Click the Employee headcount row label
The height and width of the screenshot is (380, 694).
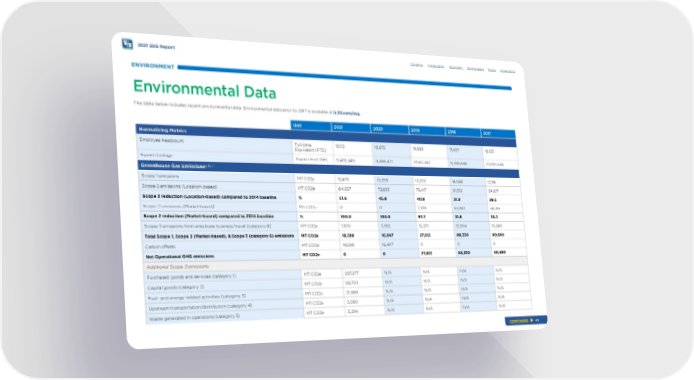click(162, 140)
